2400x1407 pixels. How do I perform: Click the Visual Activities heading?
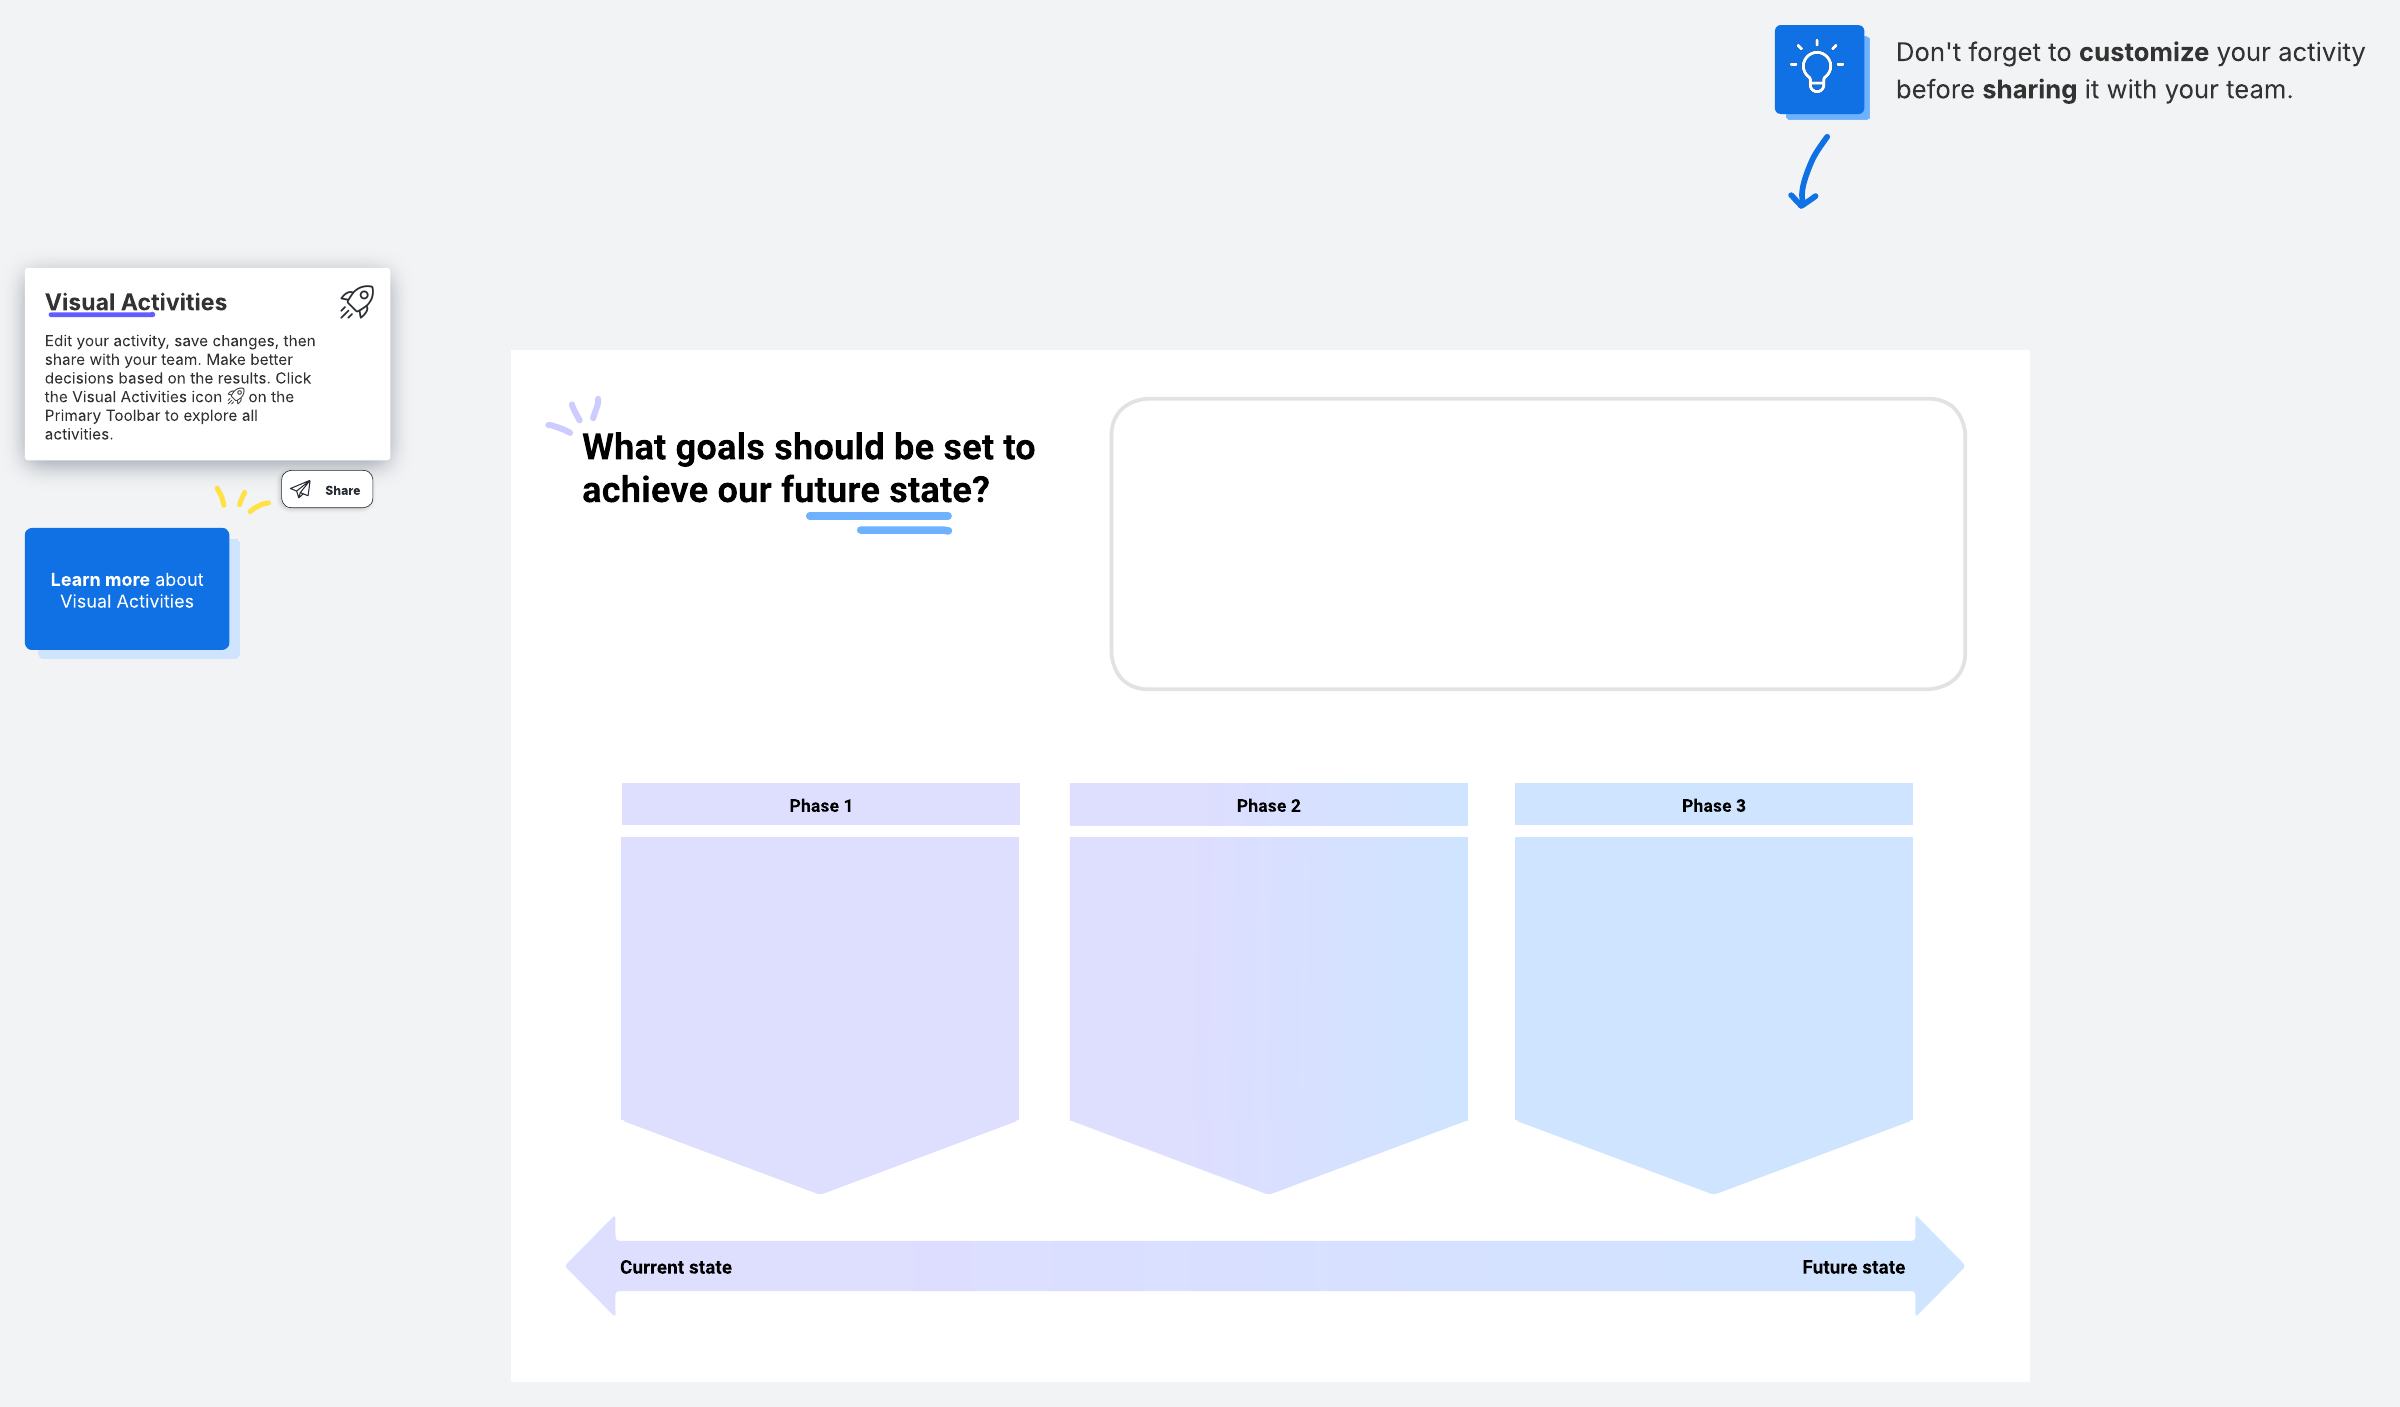[136, 302]
